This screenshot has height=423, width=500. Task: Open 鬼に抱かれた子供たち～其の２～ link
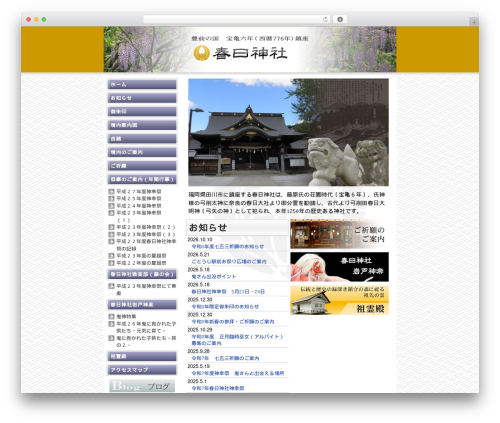146,341
